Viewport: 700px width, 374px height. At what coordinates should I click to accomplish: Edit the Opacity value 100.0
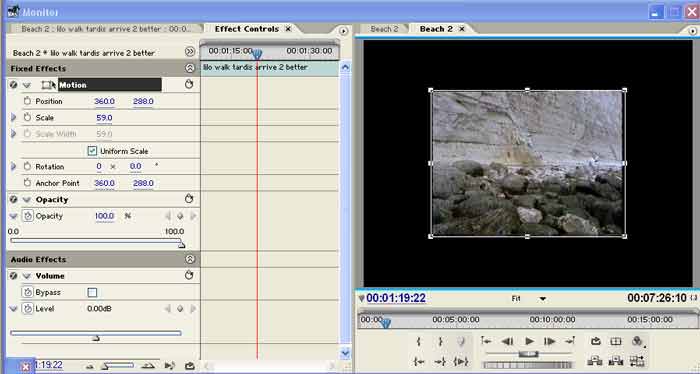(104, 216)
